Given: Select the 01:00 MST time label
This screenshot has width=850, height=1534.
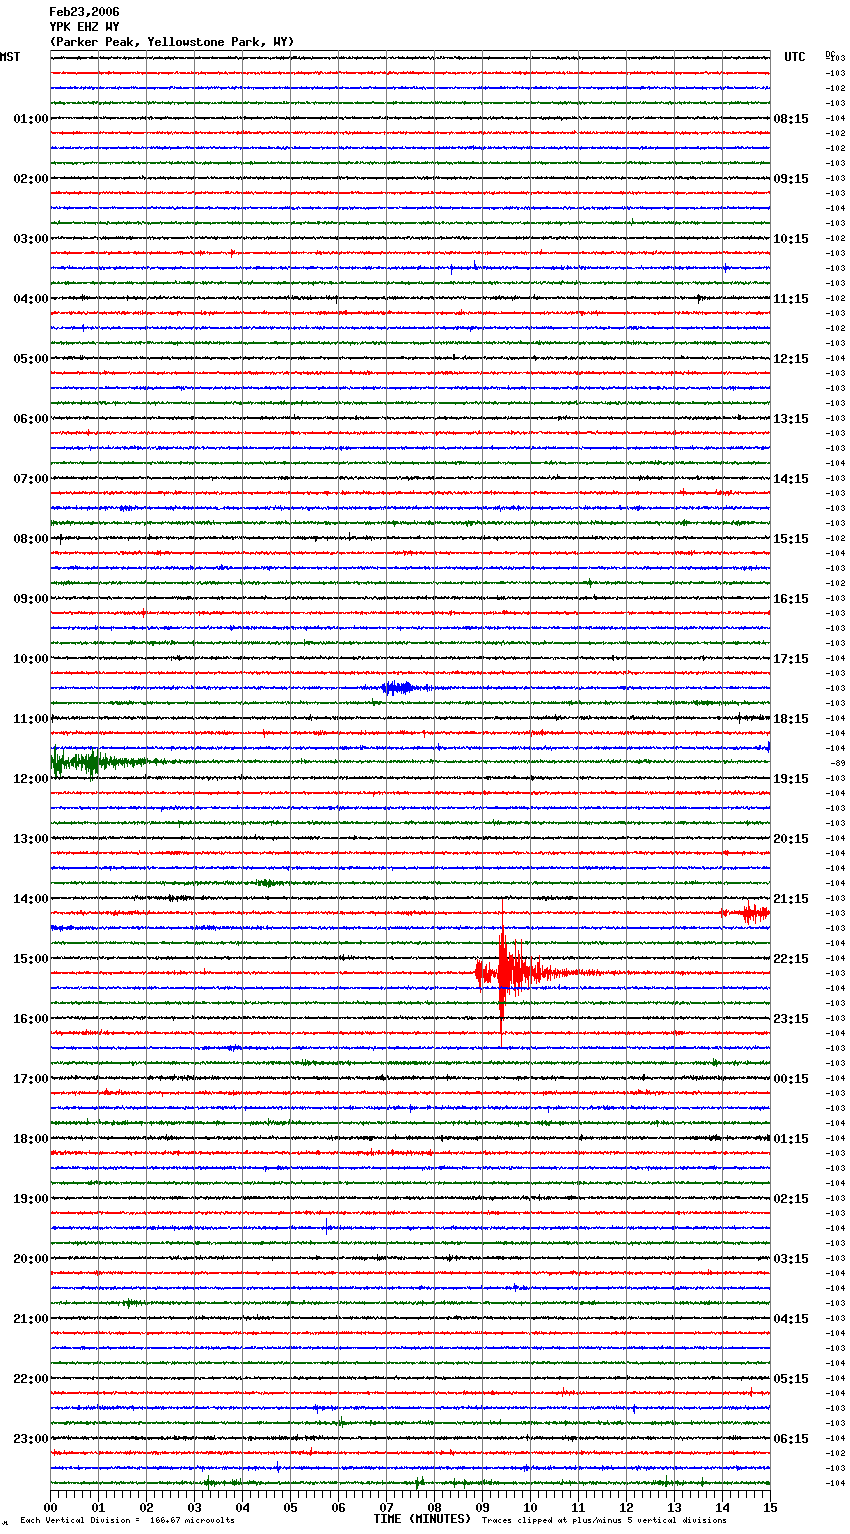Looking at the screenshot, I should point(30,119).
